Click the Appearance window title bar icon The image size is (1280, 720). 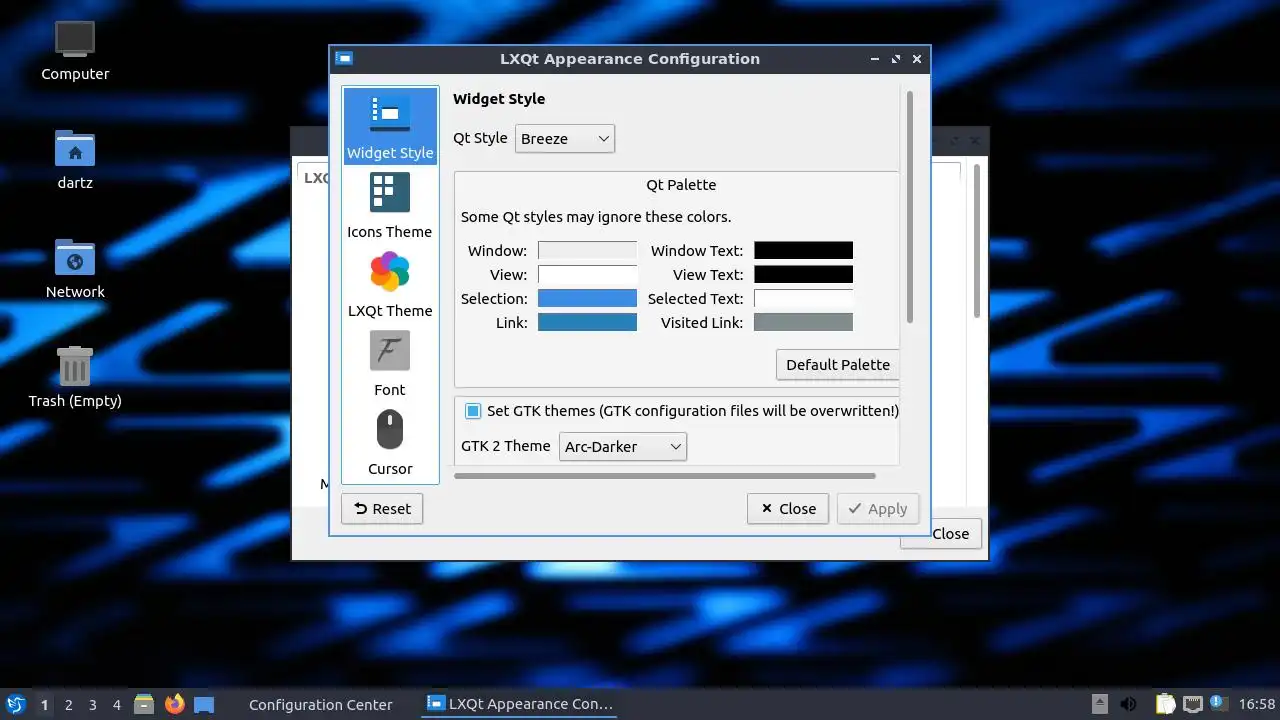click(x=344, y=59)
